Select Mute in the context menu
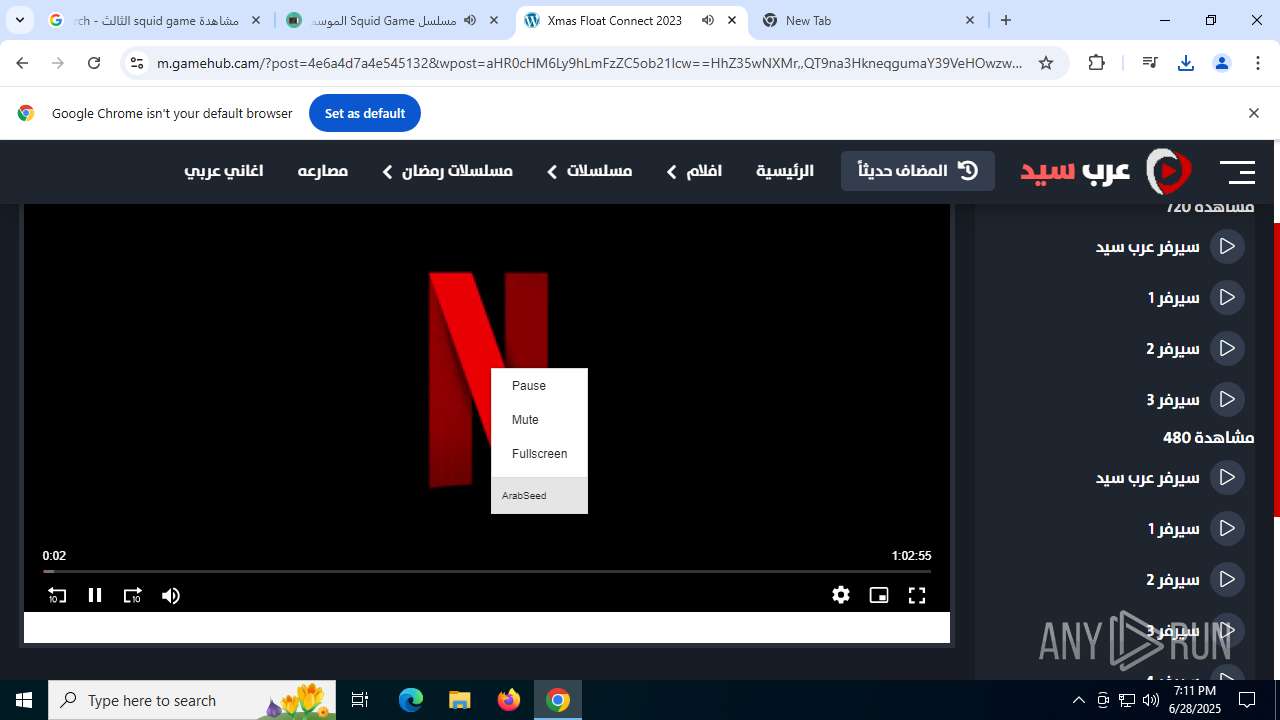Viewport: 1280px width, 720px height. 539,420
